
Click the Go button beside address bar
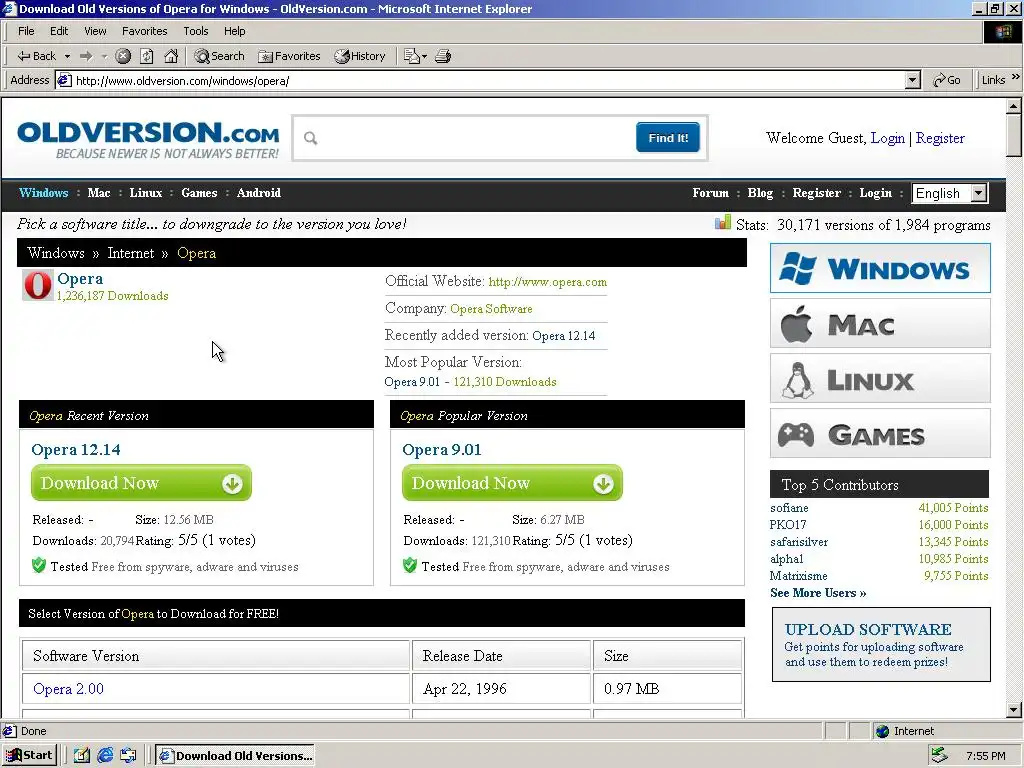point(946,80)
